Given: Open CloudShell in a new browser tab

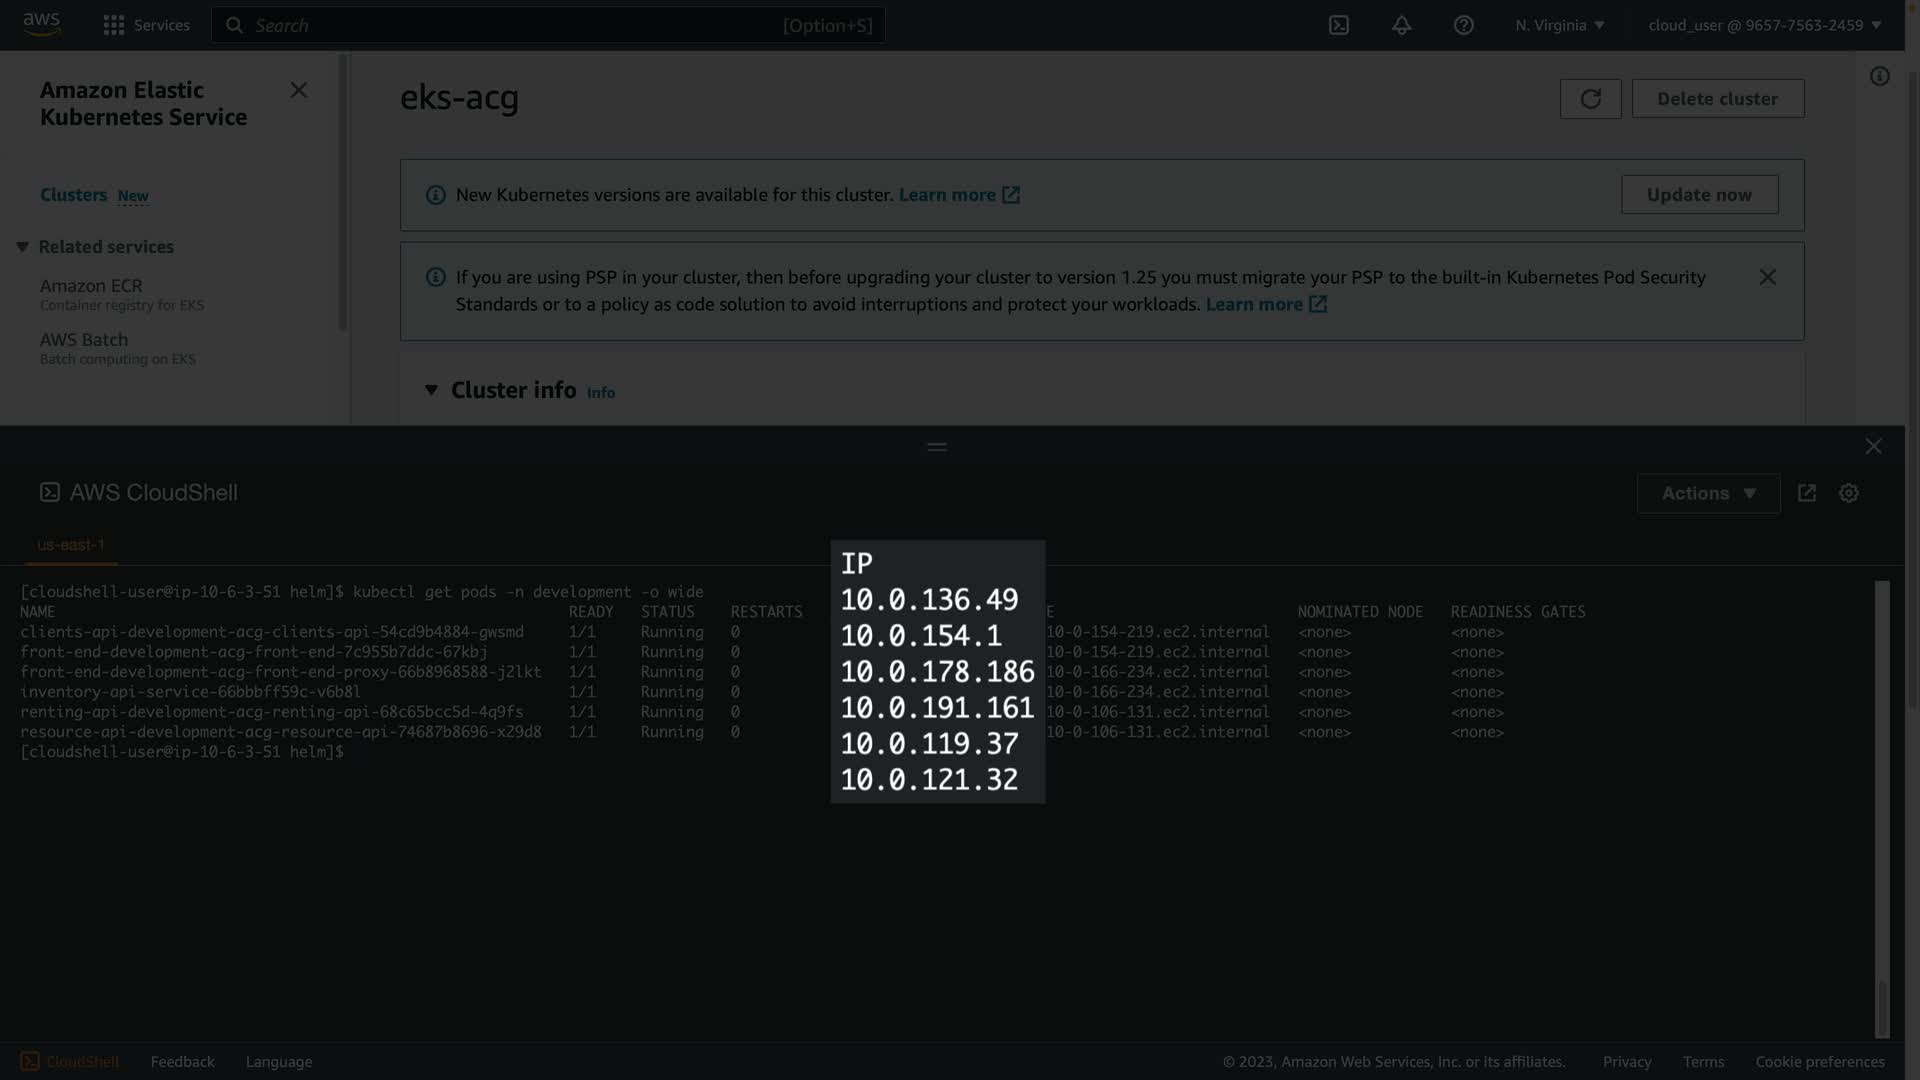Looking at the screenshot, I should (1806, 493).
